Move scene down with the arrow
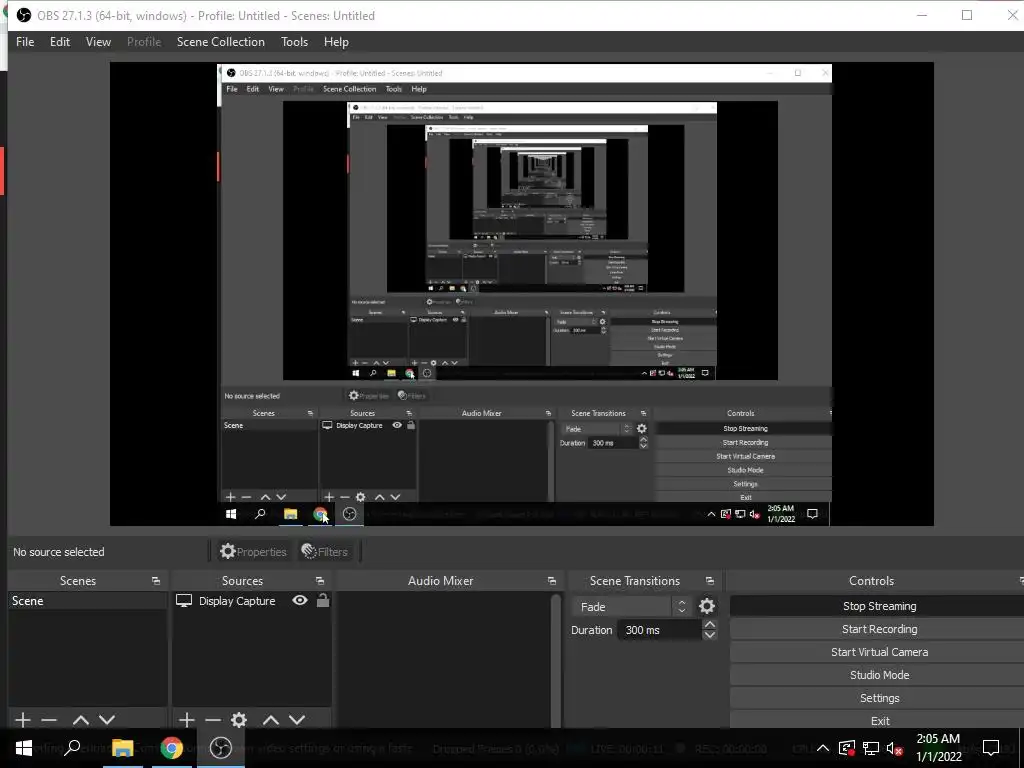The height and width of the screenshot is (768, 1024). [x=107, y=720]
